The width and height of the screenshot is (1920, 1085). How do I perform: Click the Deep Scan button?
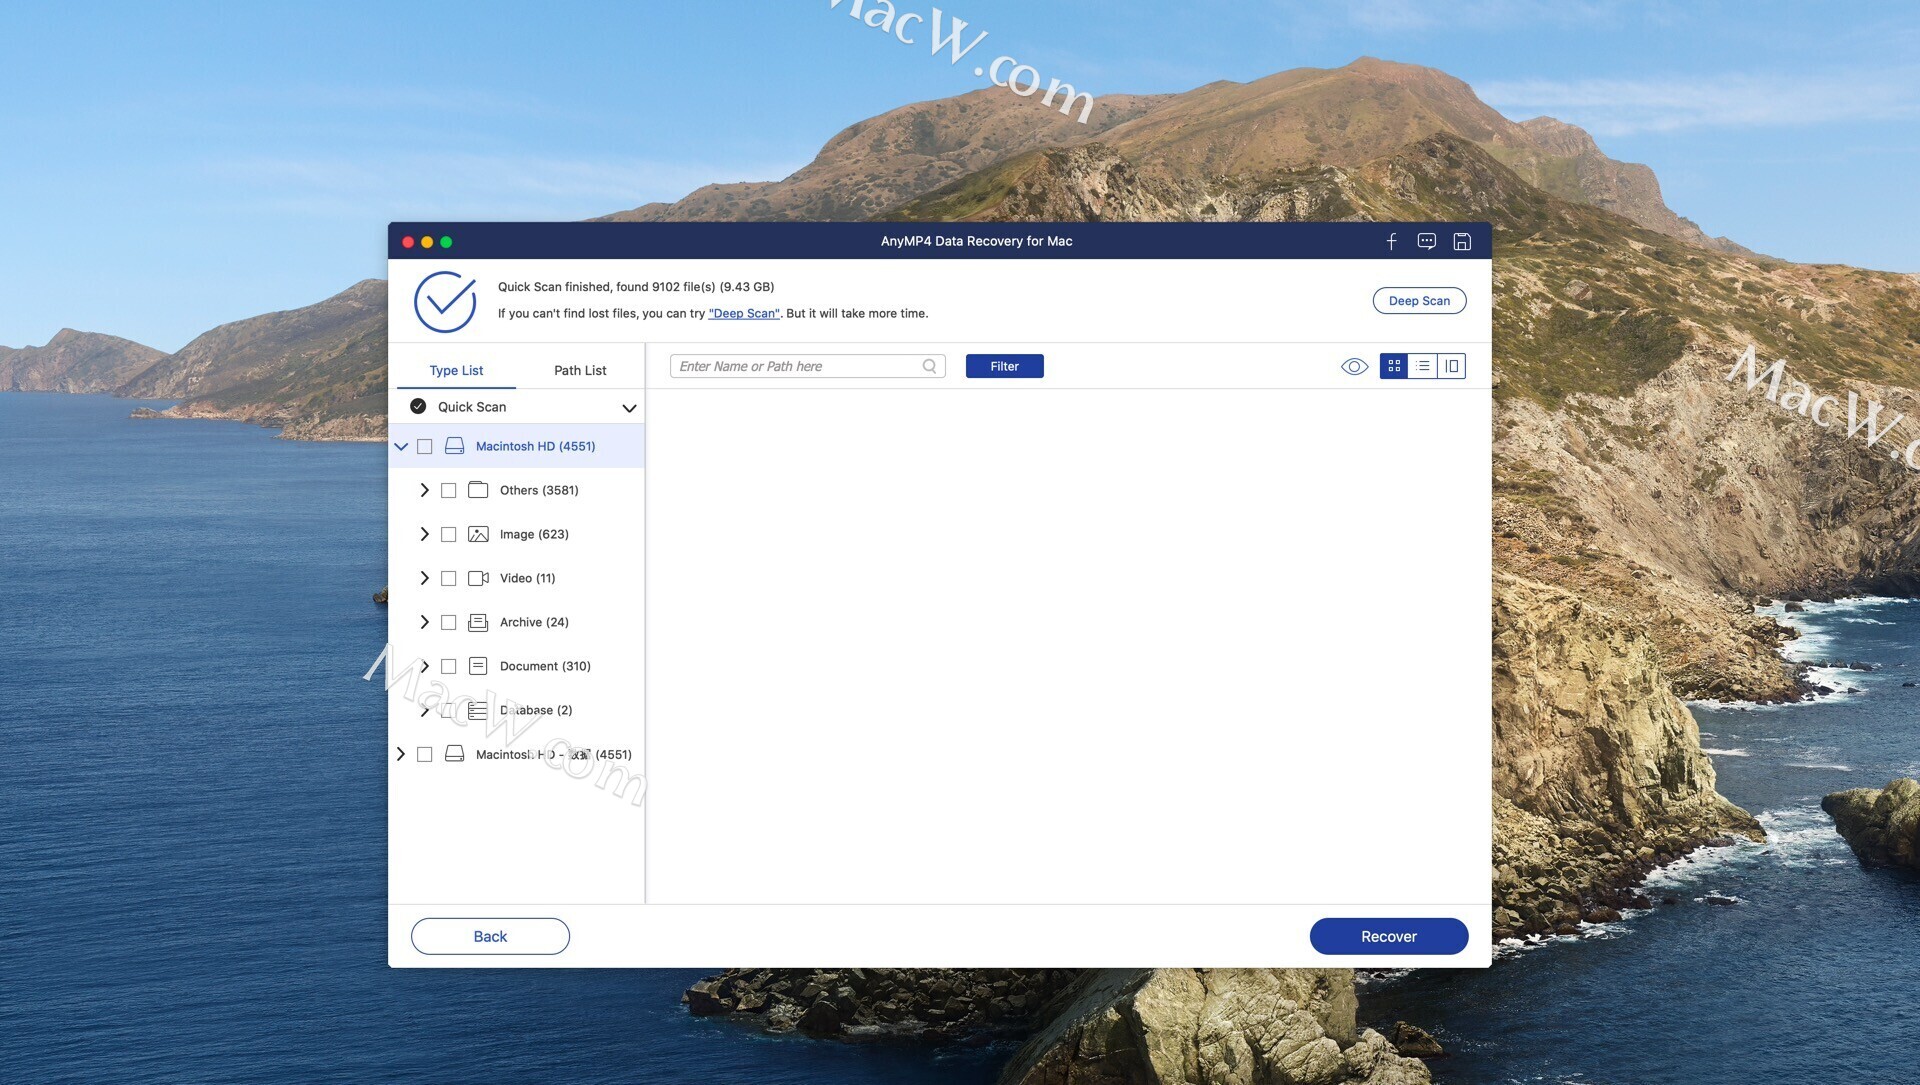[1419, 301]
